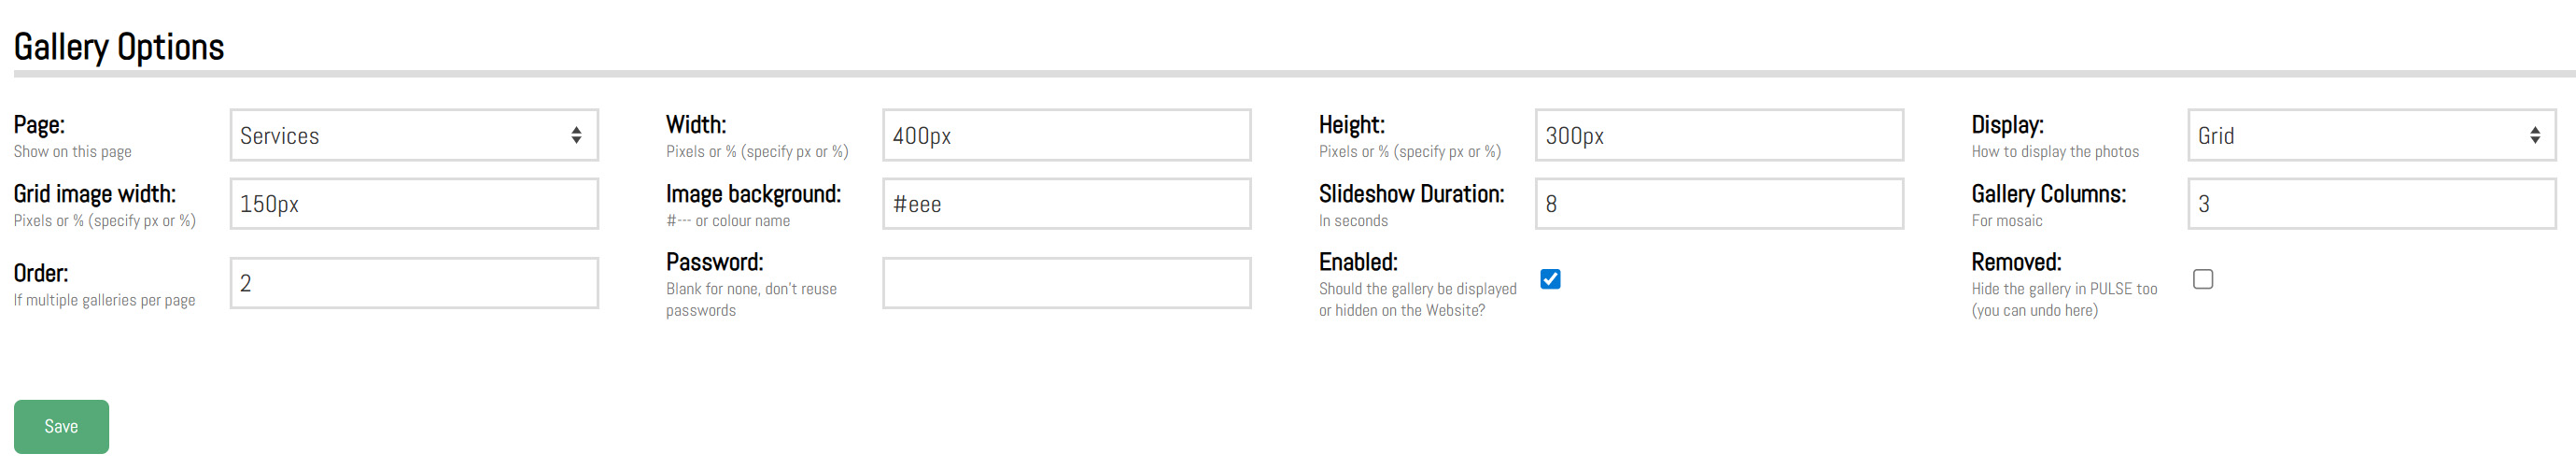Click the Gallery Columns input field
The image size is (2576, 468).
click(x=2370, y=204)
